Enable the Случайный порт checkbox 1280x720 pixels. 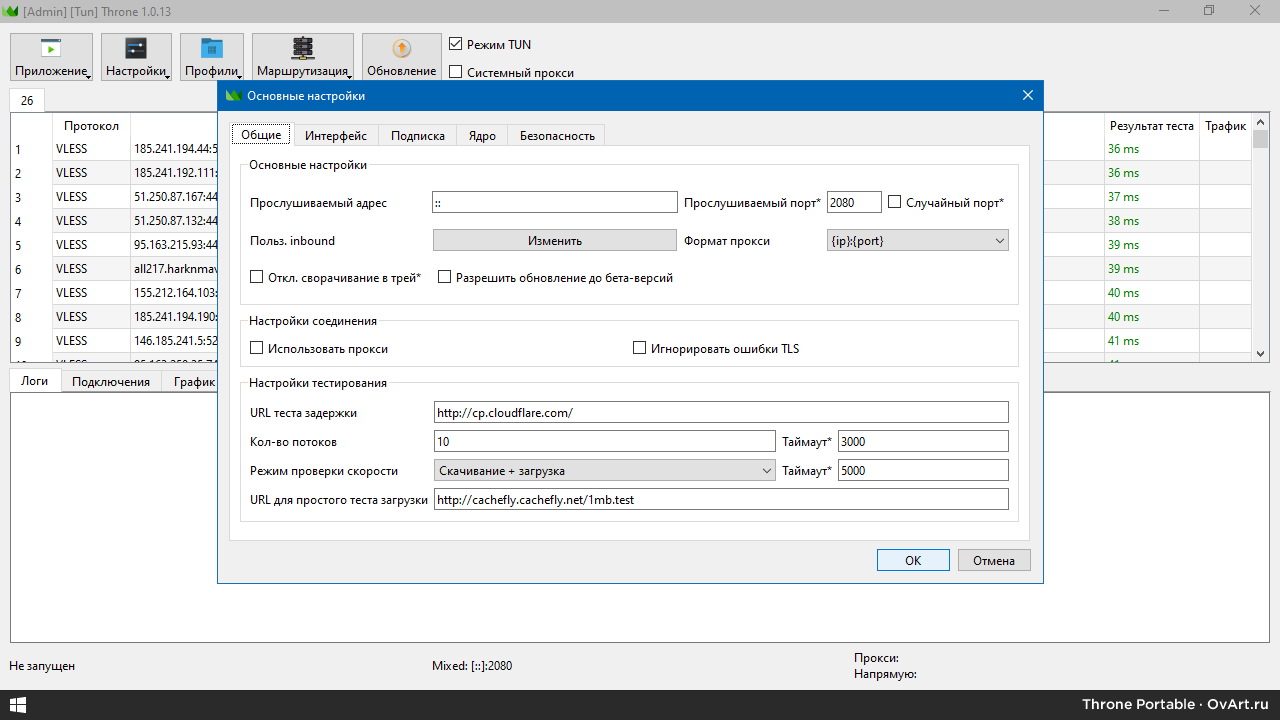[895, 202]
